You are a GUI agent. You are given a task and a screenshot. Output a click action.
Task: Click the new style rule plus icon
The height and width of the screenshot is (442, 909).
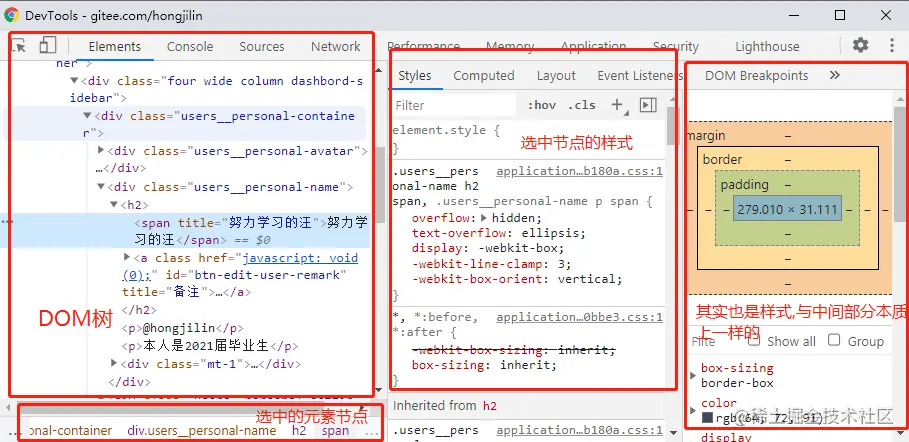point(617,105)
